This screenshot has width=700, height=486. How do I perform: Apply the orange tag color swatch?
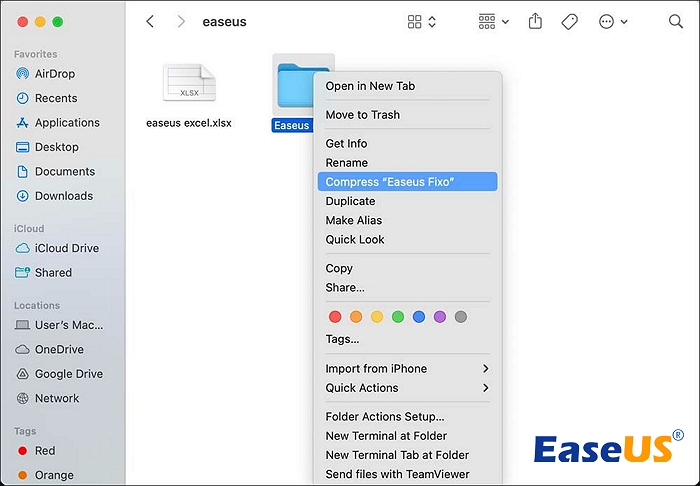point(356,317)
